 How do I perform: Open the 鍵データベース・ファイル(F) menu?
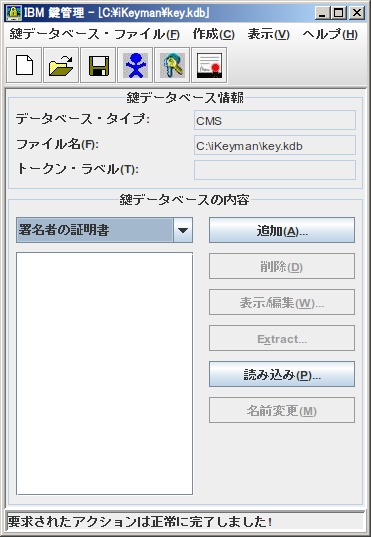coord(95,34)
